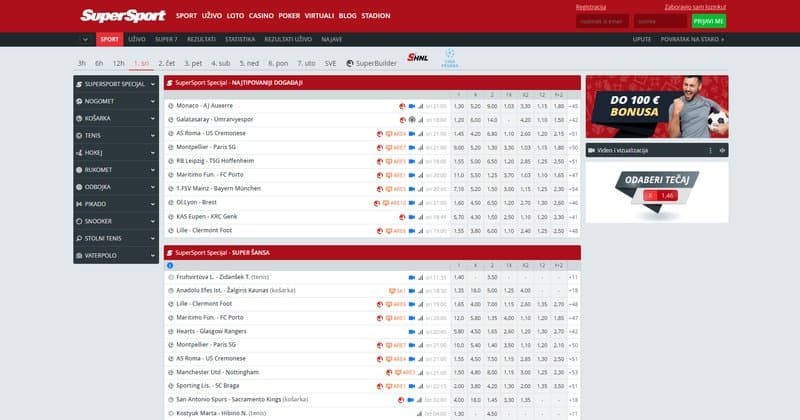The width and height of the screenshot is (800, 420).
Task: Click expand icon in Video i vizualizacija panel
Action: (722, 151)
